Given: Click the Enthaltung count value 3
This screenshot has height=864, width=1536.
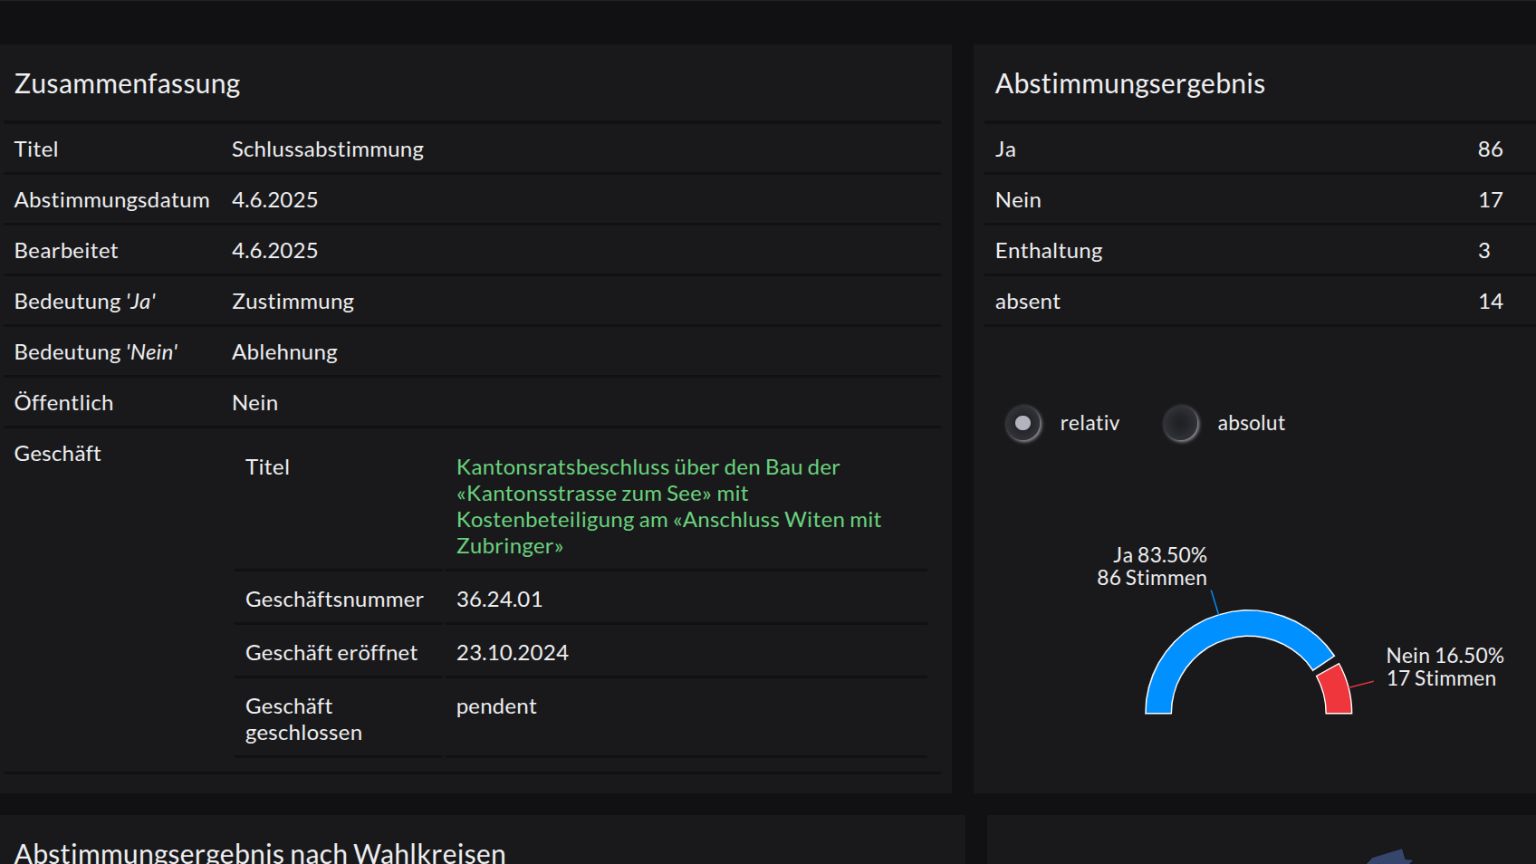Looking at the screenshot, I should (1484, 251).
